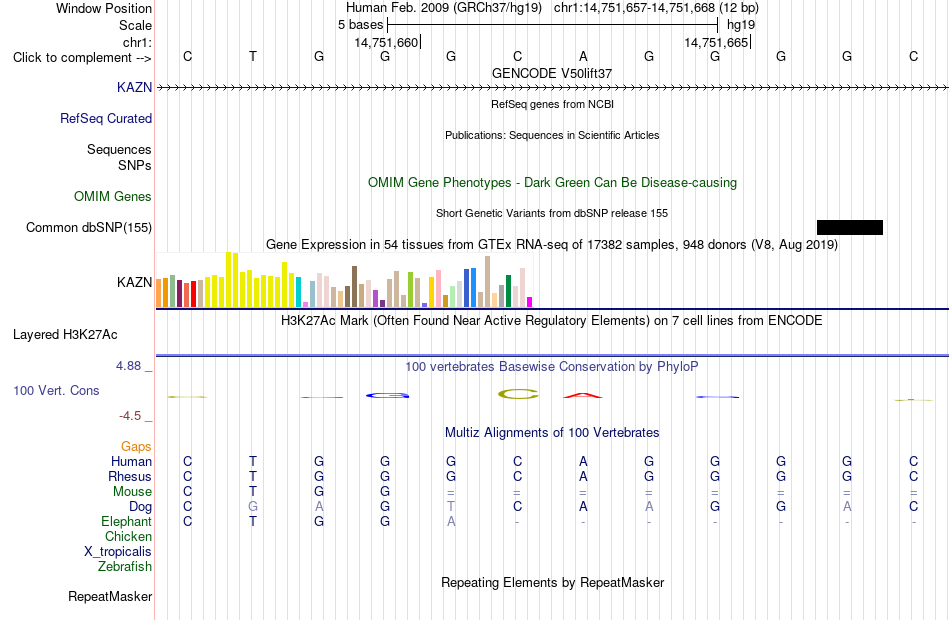Viewport: 950px width, 620px height.
Task: Click the 14,751,665 coordinate marker
Action: (717, 42)
